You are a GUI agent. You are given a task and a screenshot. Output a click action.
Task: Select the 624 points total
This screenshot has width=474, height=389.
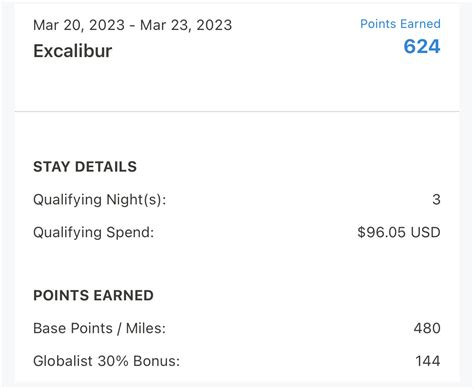pyautogui.click(x=422, y=46)
